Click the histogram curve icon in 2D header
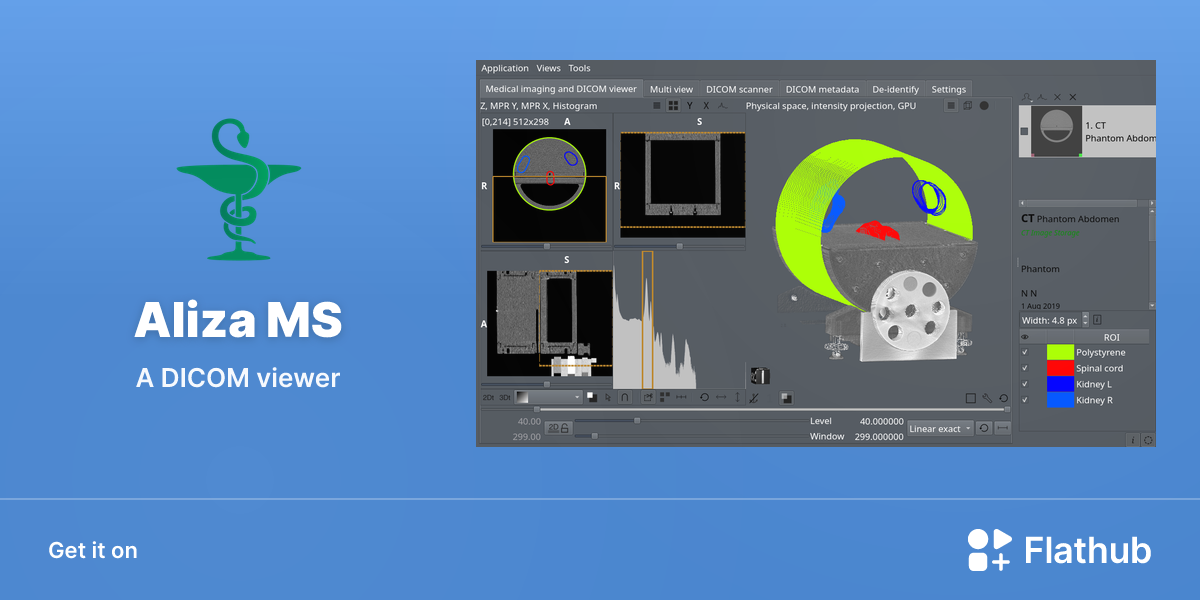1200x600 pixels. [x=722, y=105]
